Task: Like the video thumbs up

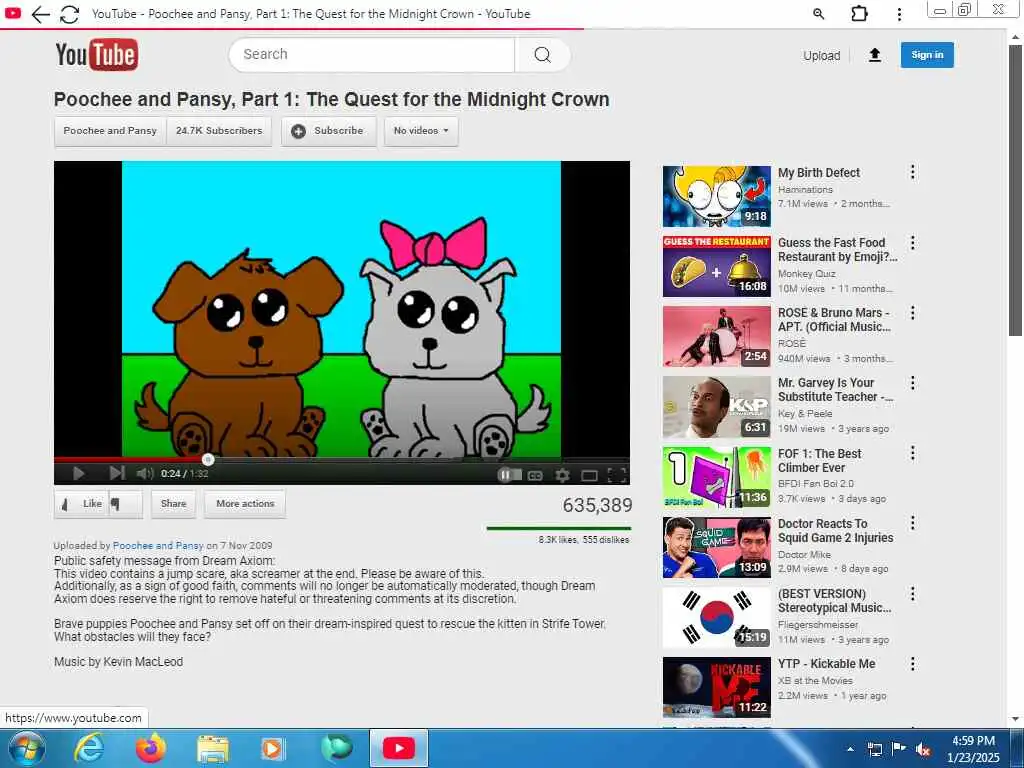Action: click(x=82, y=504)
